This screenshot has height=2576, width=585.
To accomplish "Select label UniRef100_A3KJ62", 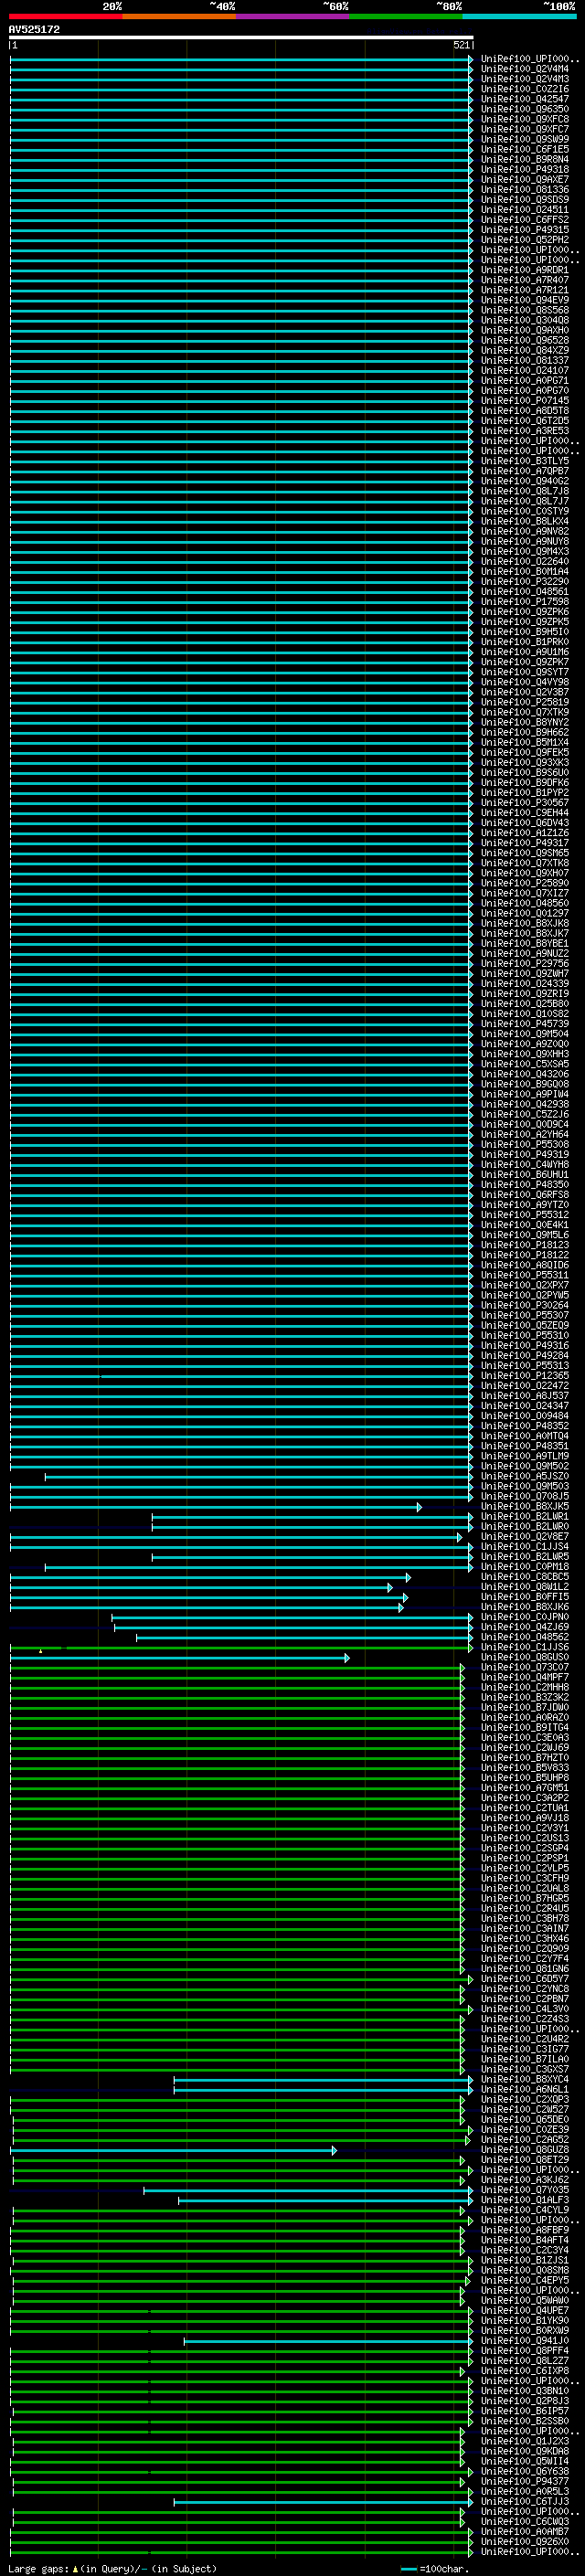I will (x=524, y=2180).
